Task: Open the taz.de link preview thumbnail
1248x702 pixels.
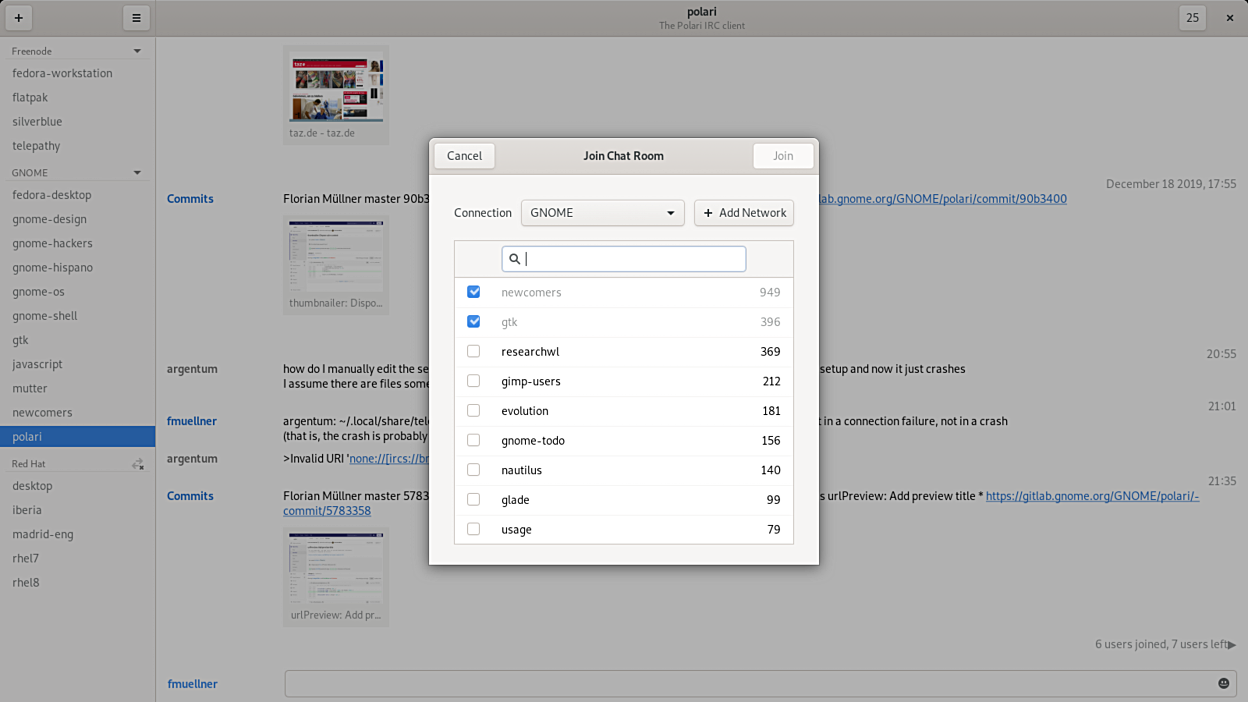Action: click(336, 90)
